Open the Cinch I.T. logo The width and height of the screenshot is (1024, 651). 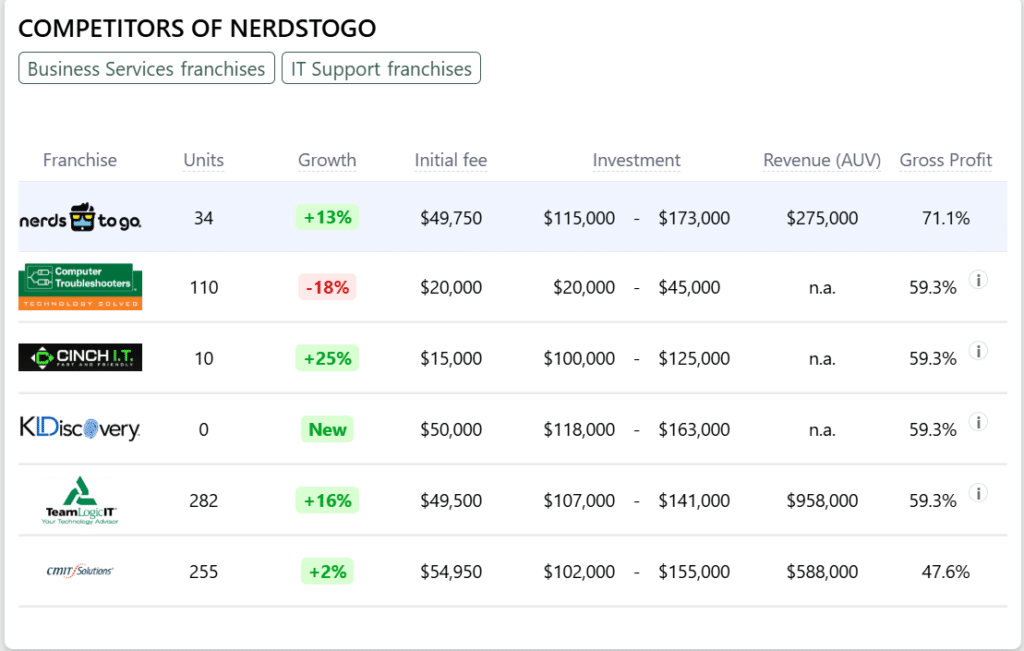tap(80, 357)
